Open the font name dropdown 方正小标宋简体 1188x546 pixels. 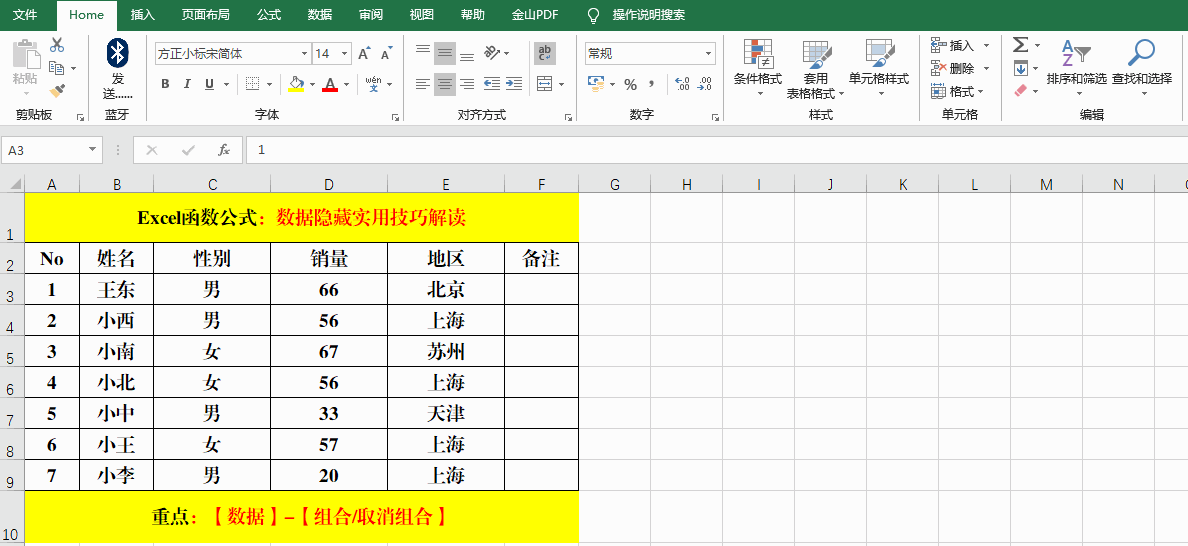pyautogui.click(x=305, y=54)
